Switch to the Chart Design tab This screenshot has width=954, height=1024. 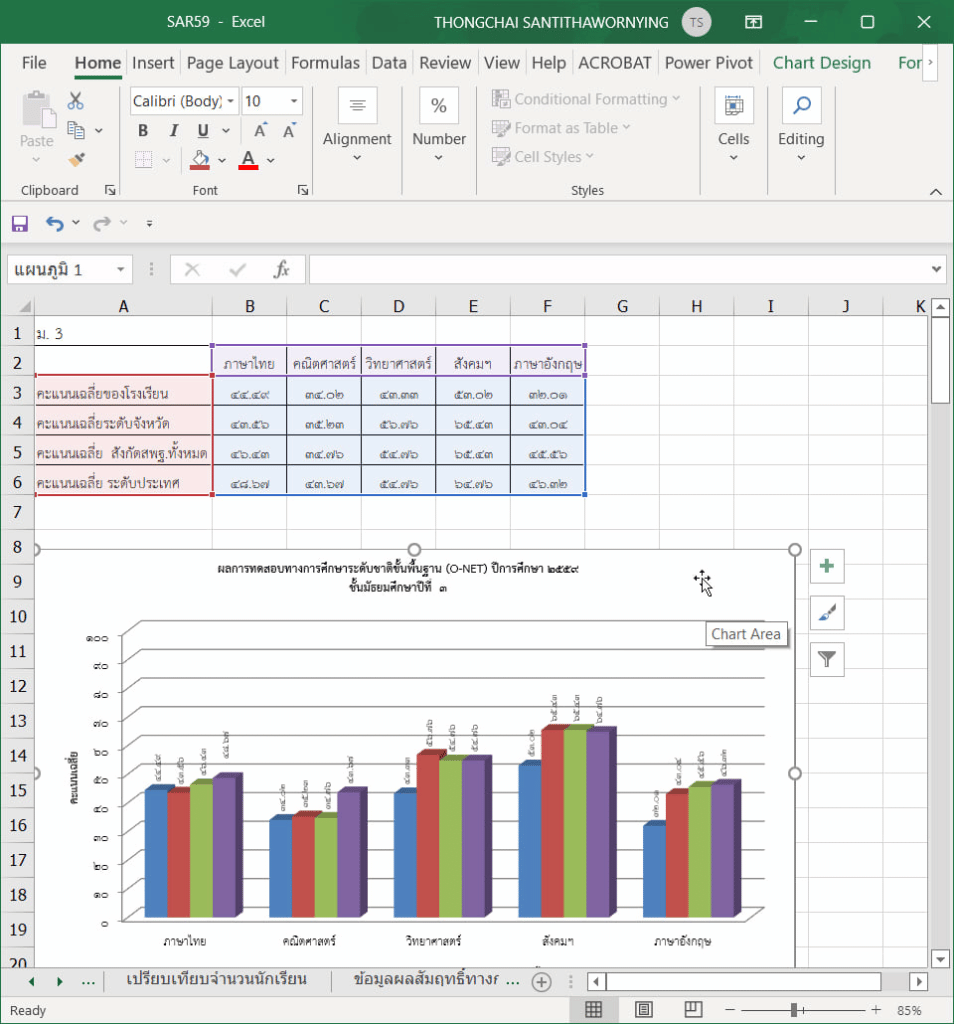(821, 63)
